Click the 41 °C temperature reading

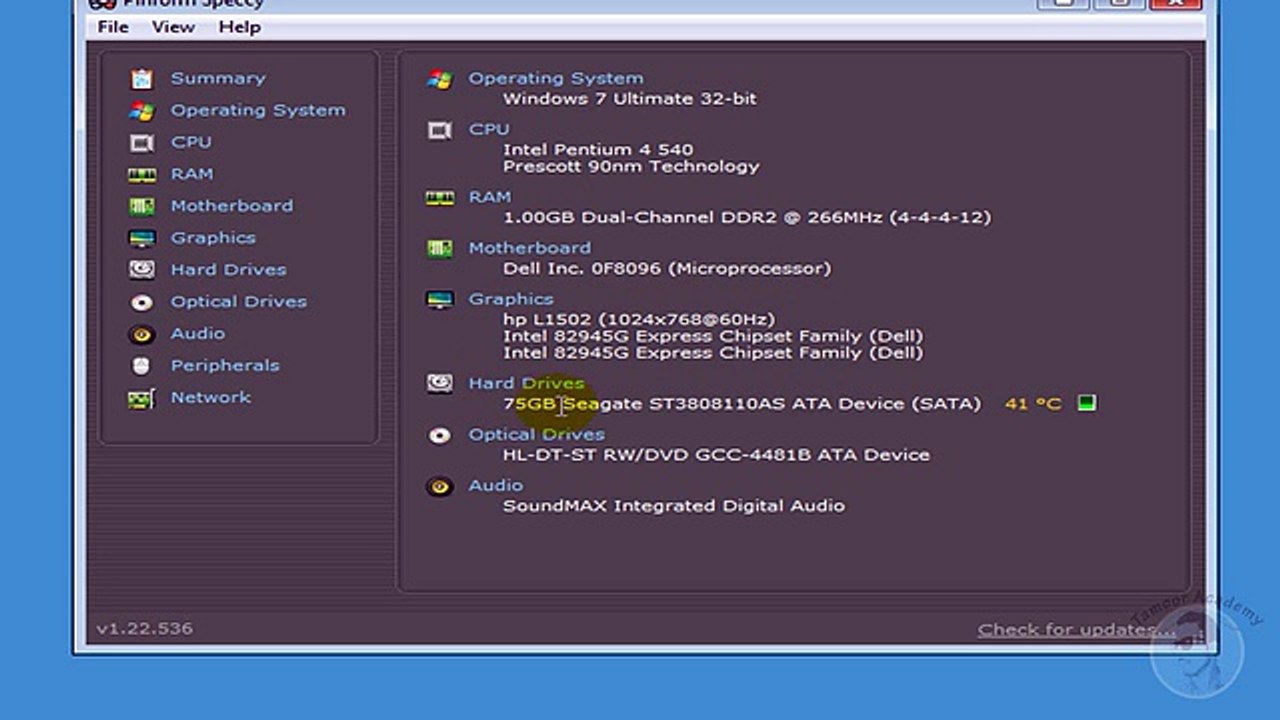coord(1033,404)
